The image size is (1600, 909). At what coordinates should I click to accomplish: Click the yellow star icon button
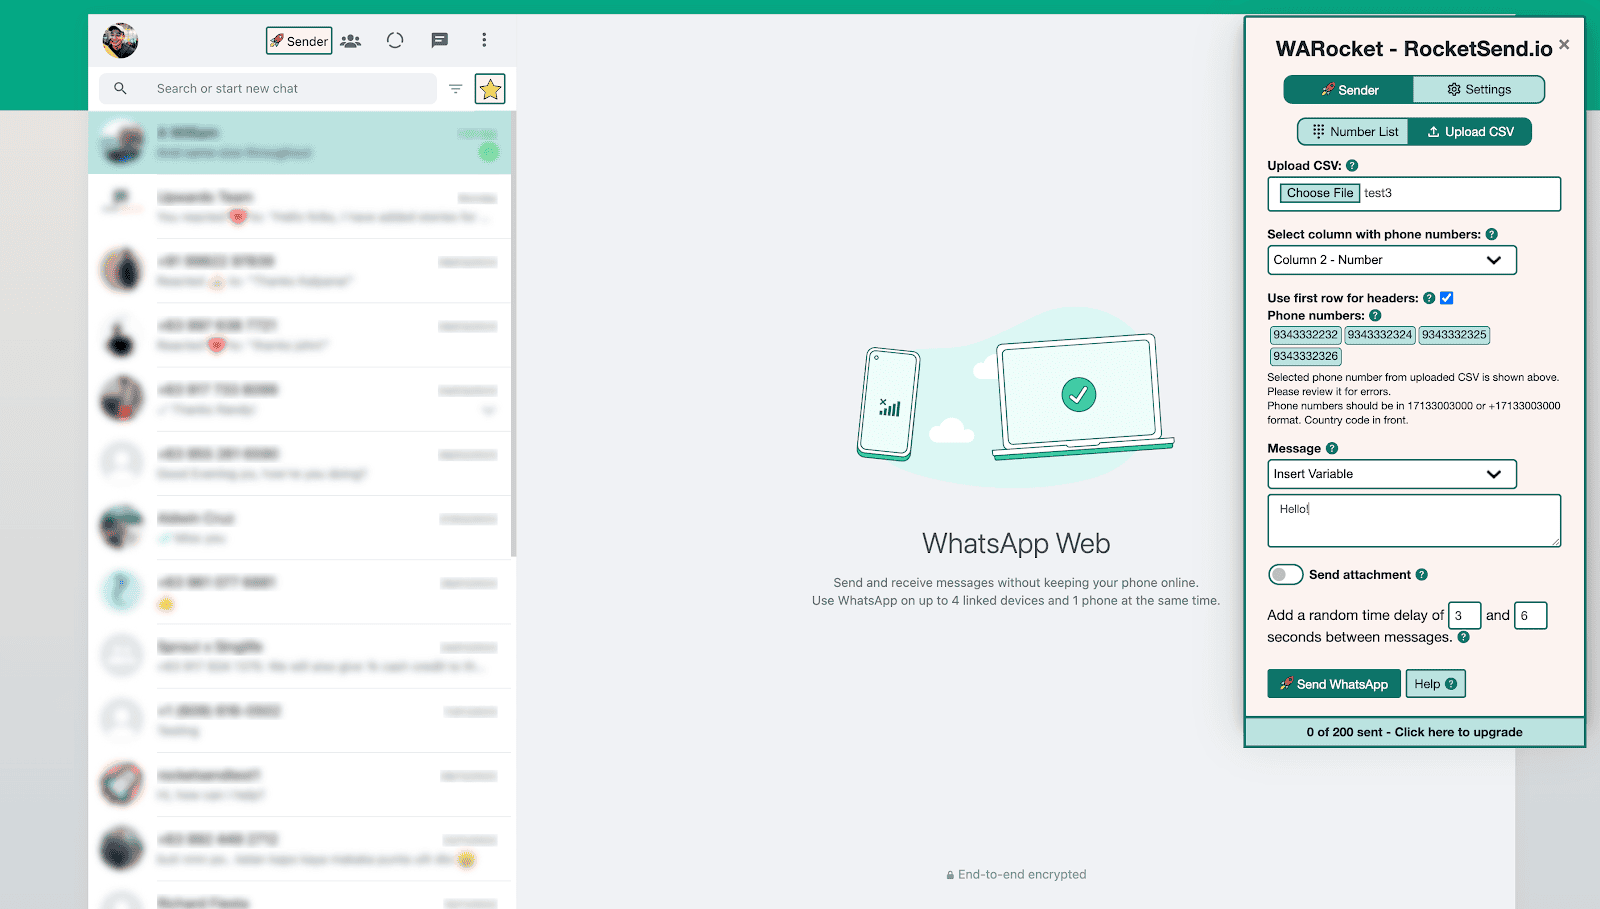pyautogui.click(x=490, y=89)
